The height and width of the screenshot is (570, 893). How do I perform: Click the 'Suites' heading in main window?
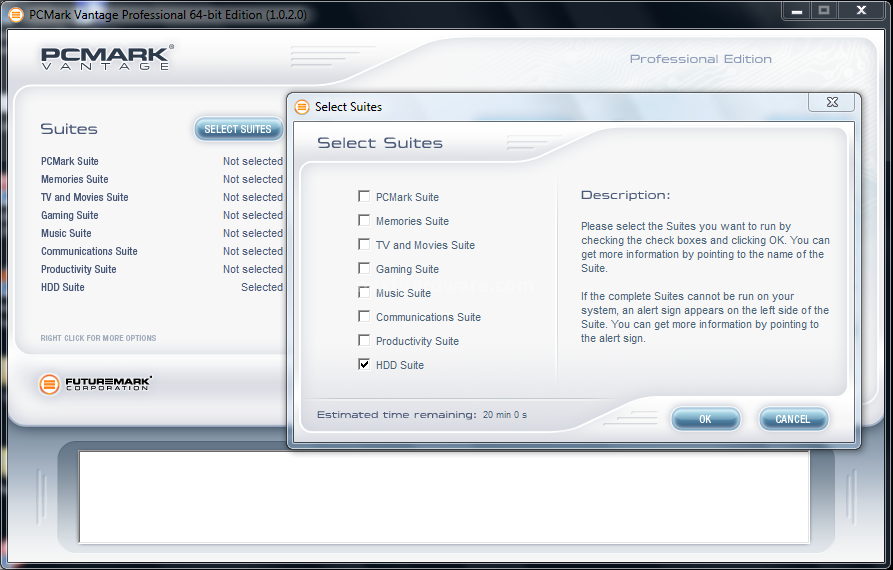coord(69,129)
